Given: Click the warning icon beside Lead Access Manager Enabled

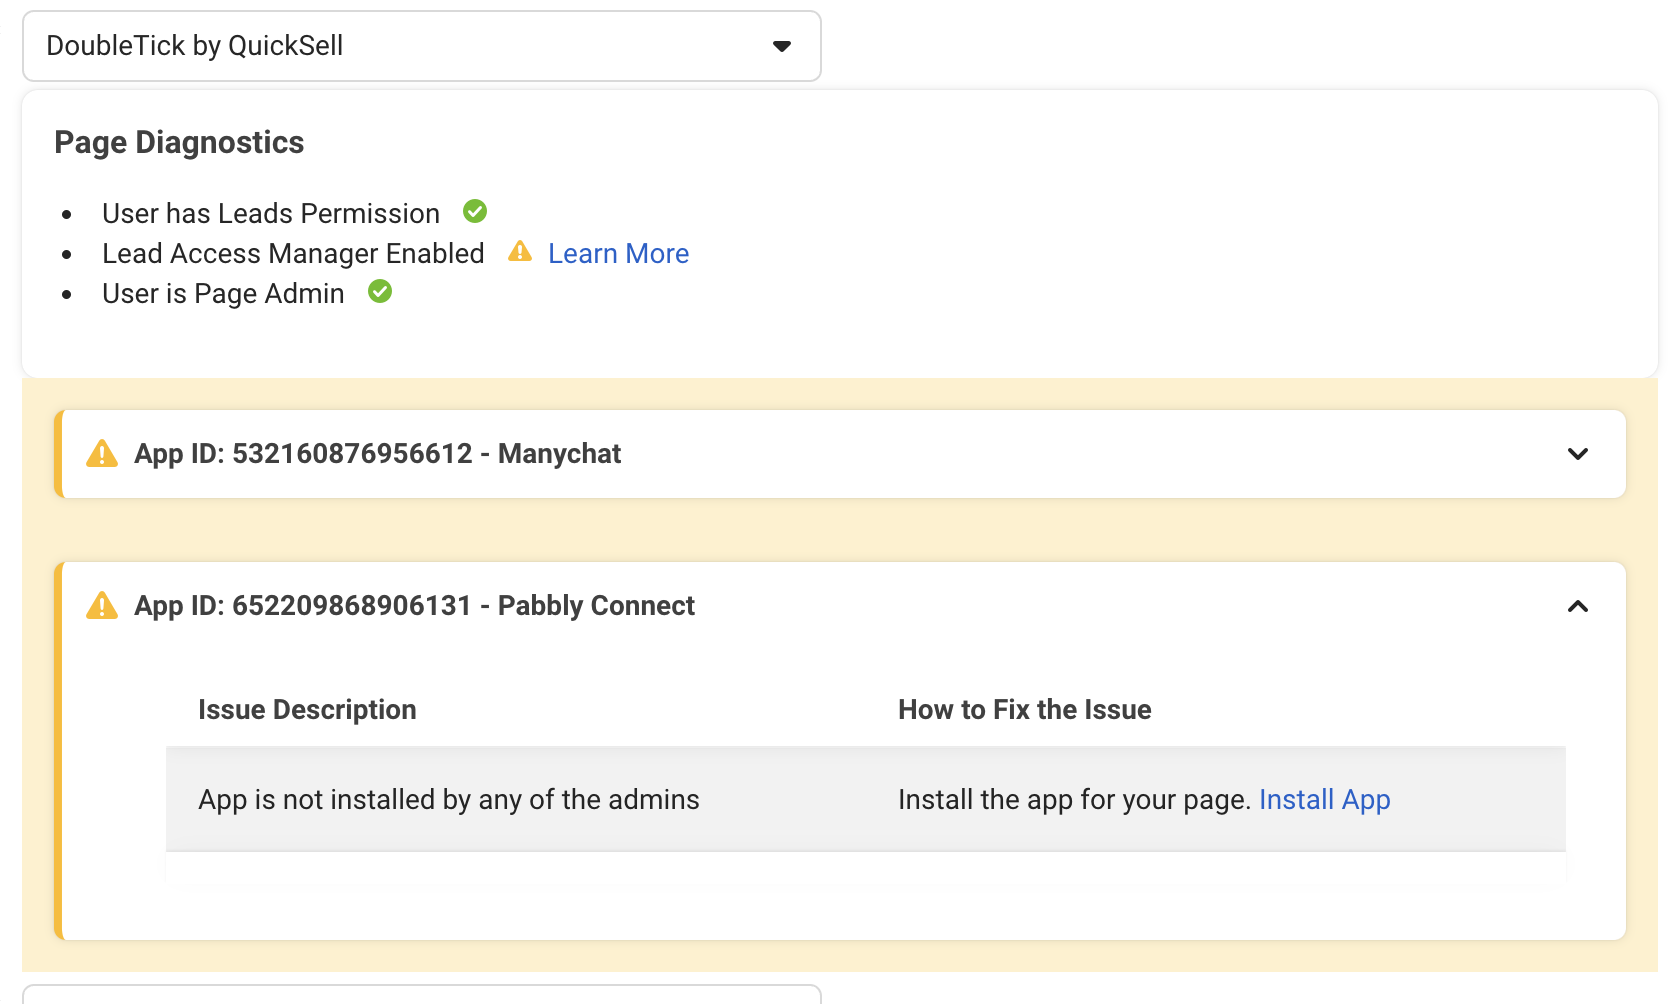Looking at the screenshot, I should pos(520,251).
